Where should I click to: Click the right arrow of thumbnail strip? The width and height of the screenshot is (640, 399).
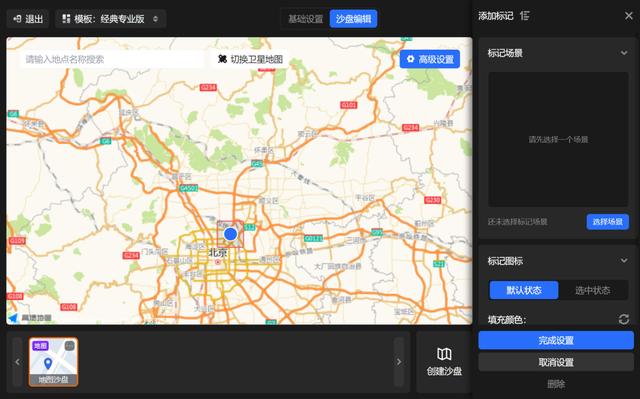coord(399,362)
